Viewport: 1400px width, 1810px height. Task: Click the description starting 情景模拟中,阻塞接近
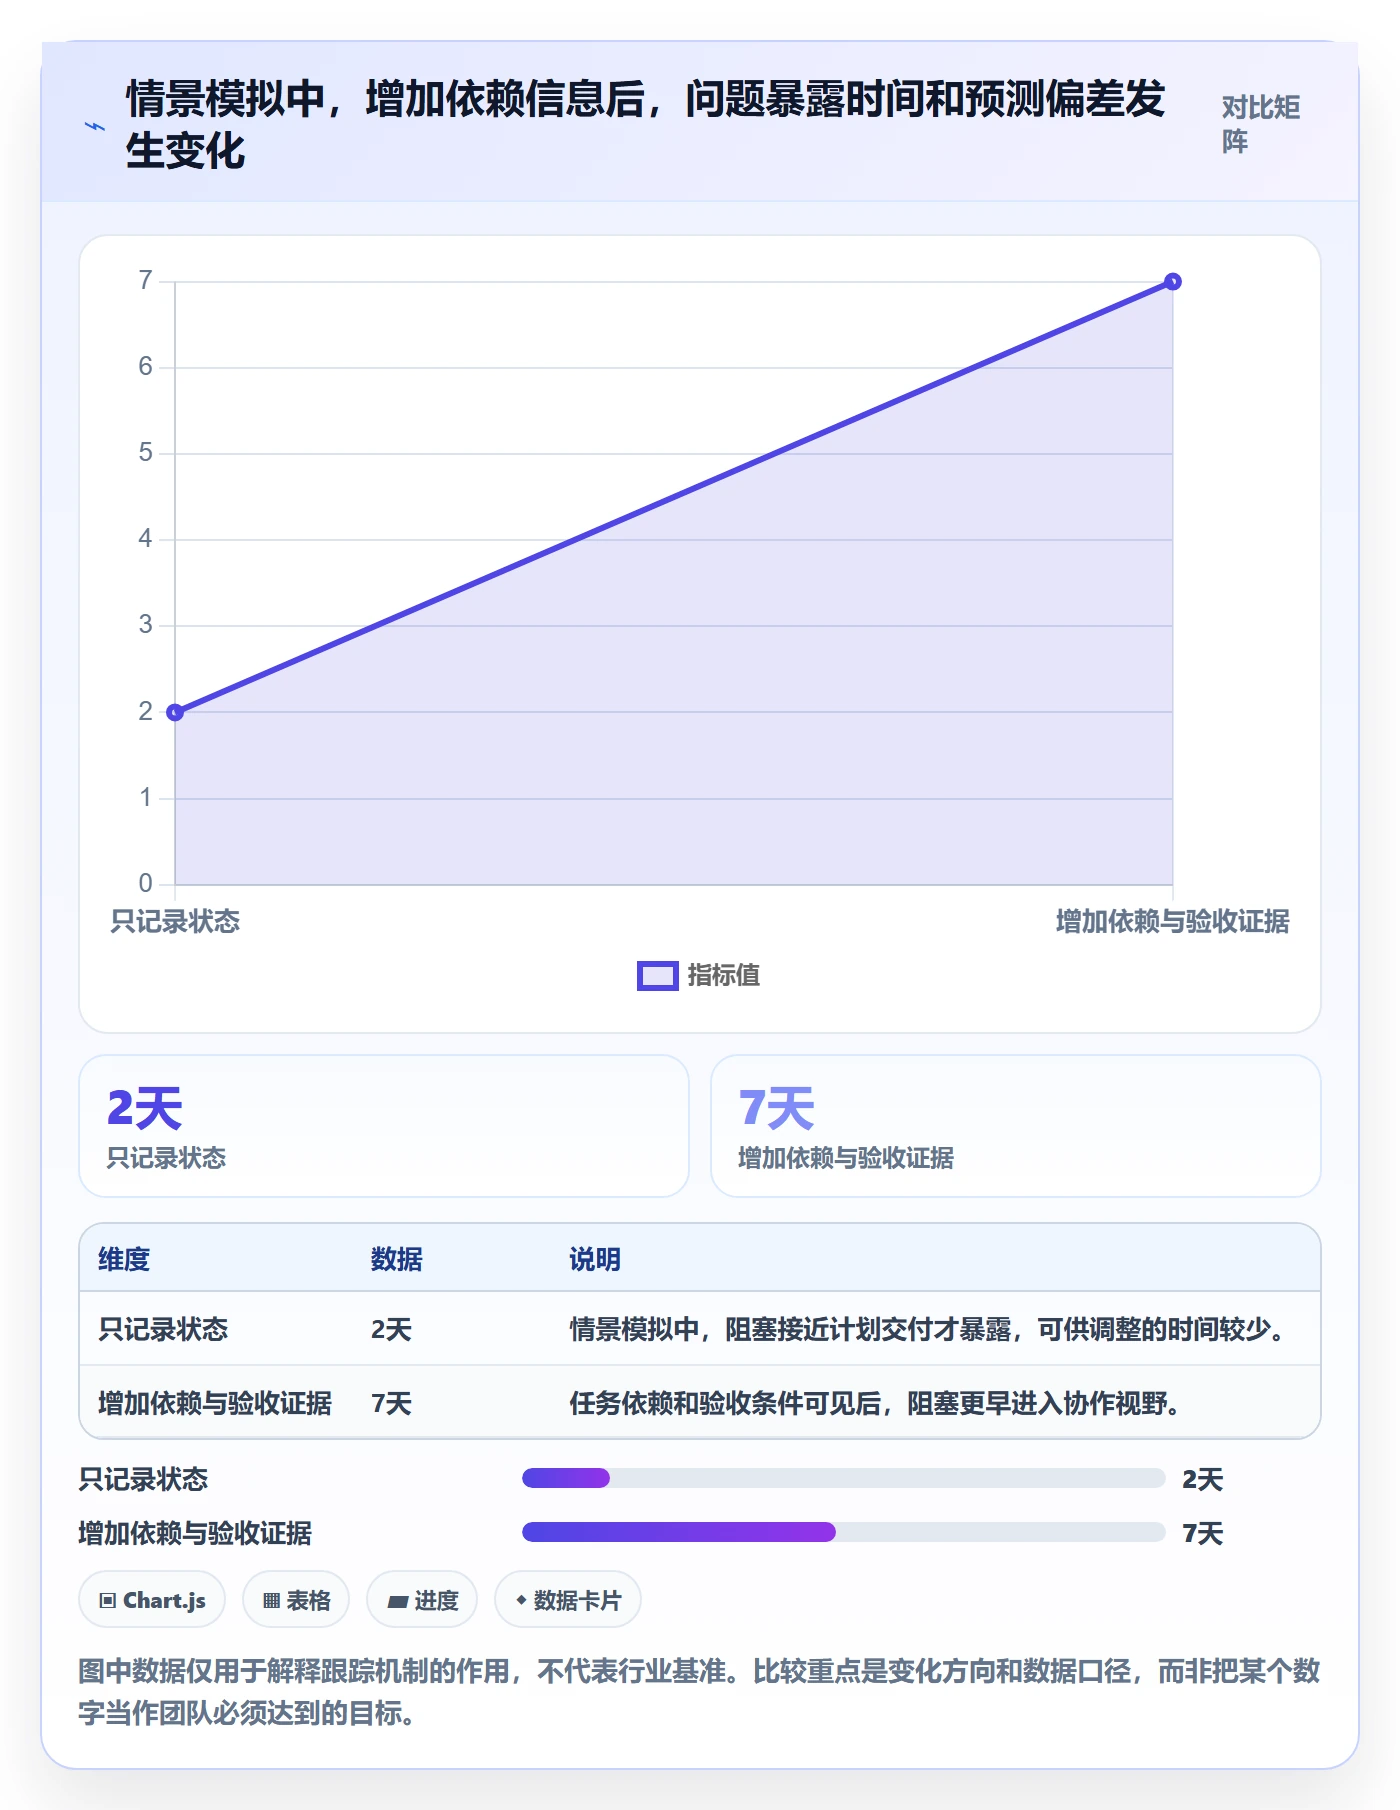click(930, 1329)
